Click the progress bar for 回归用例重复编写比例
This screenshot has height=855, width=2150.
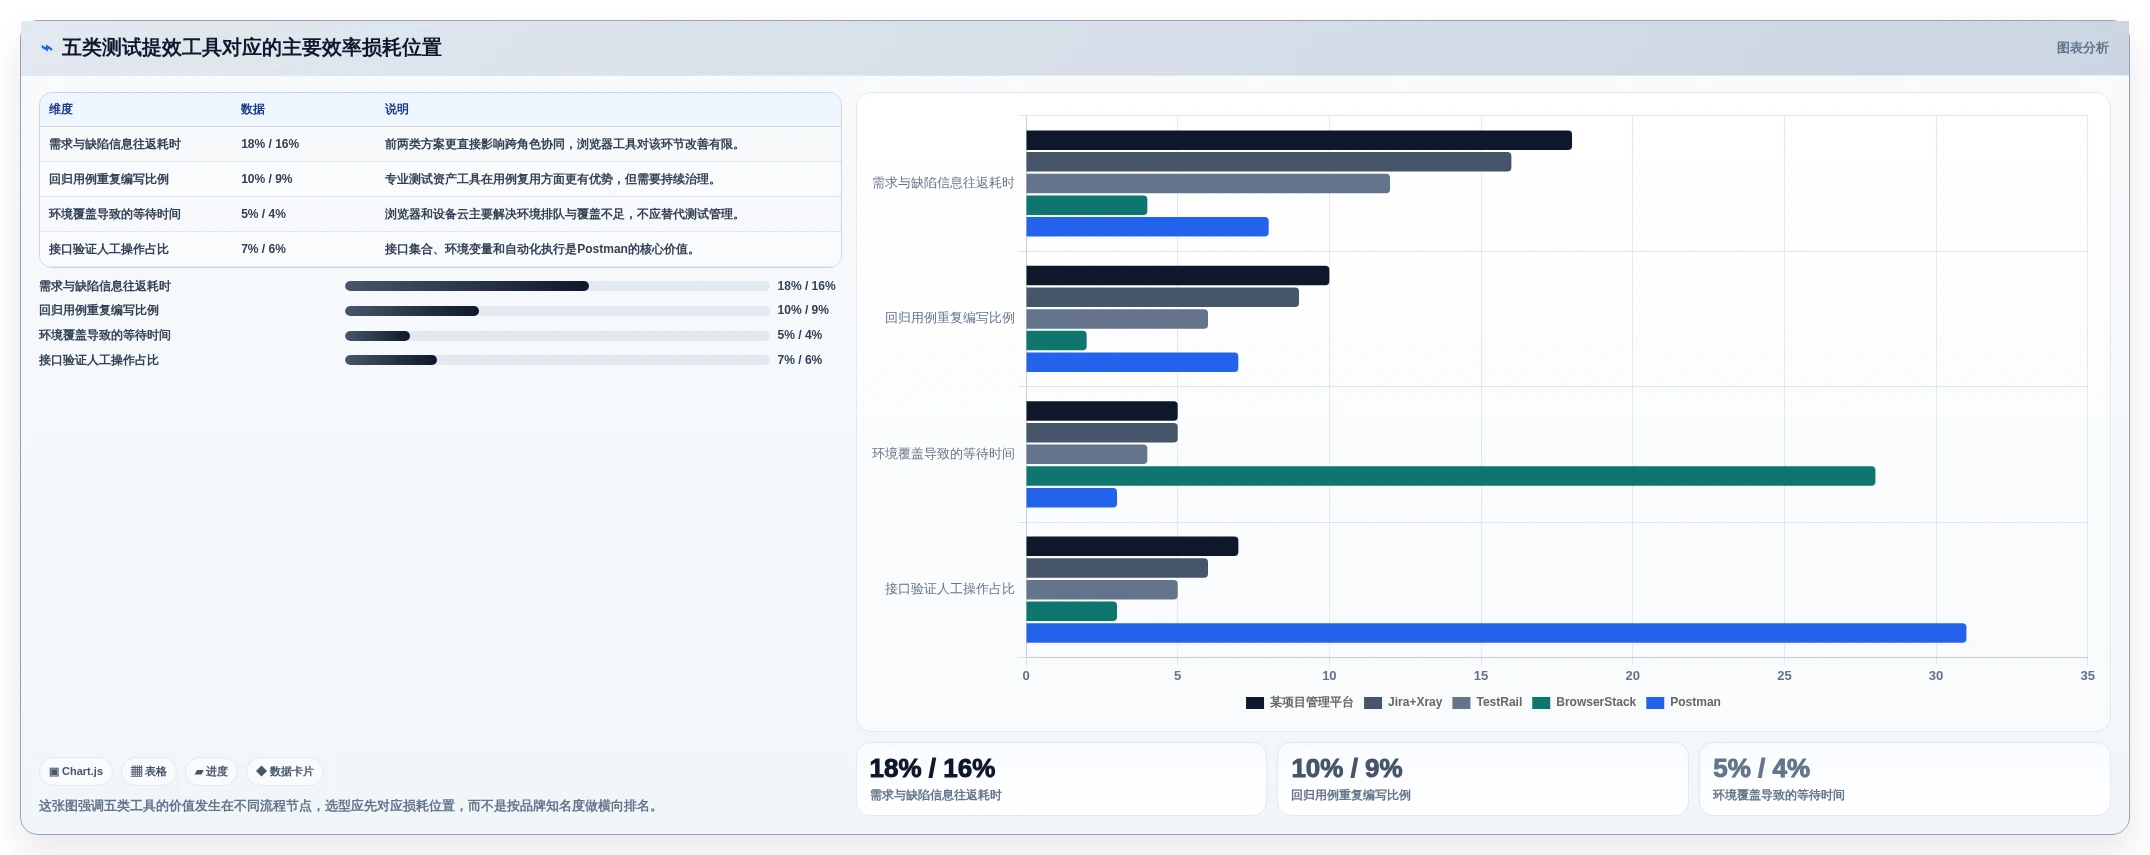557,311
